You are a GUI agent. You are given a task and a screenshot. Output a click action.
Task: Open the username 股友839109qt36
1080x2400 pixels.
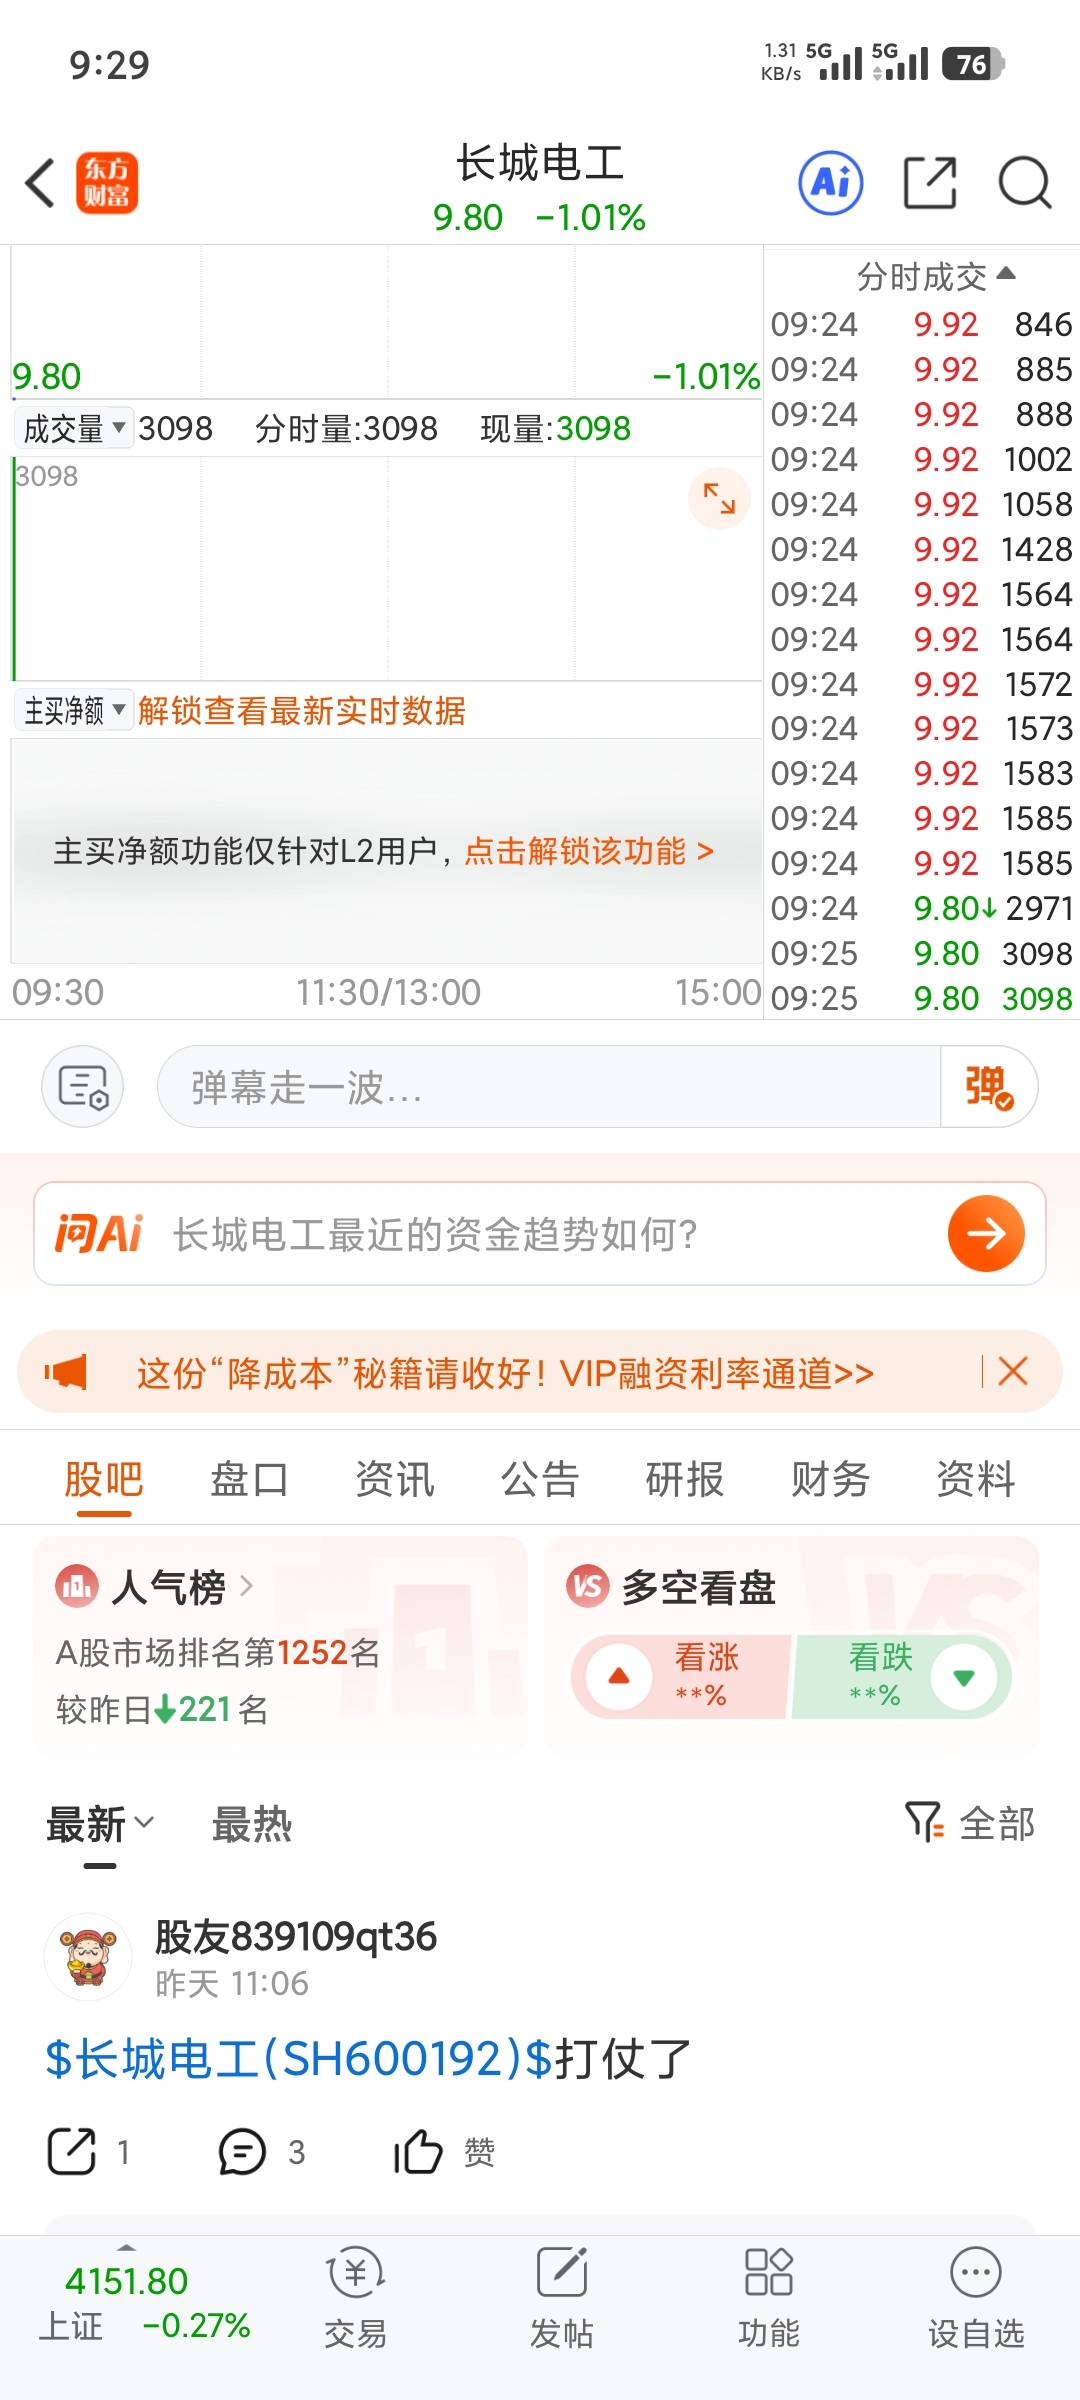[x=296, y=1937]
